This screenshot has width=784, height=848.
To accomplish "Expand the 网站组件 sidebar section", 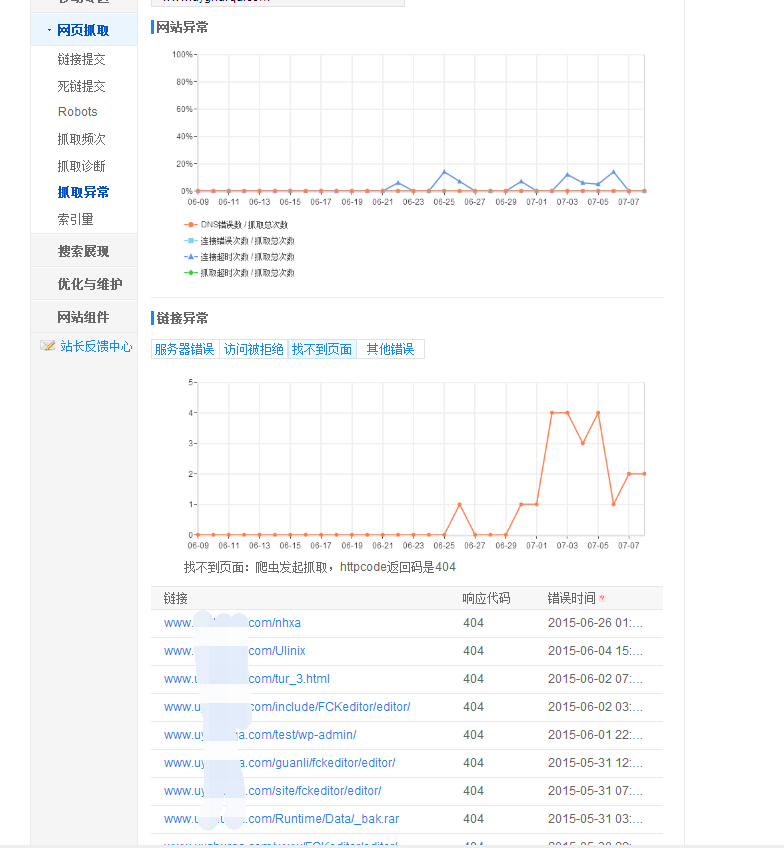I will (x=83, y=317).
